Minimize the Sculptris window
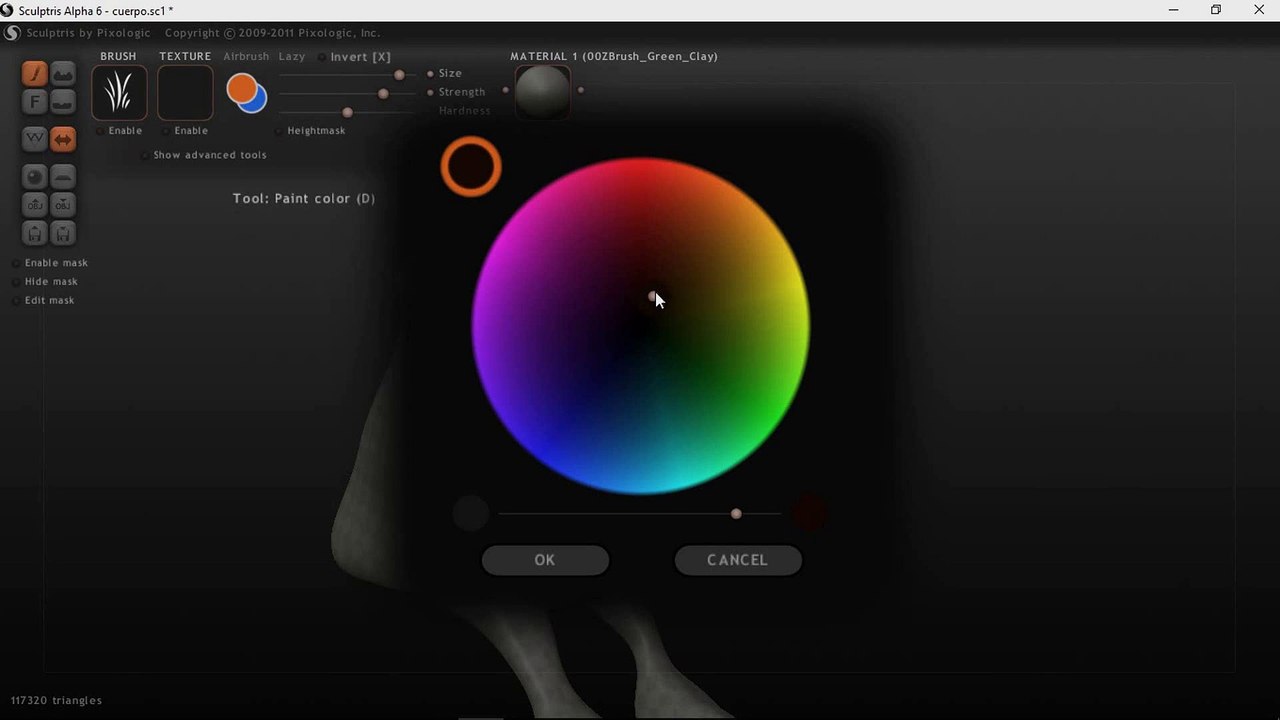Screen dimensions: 1280x720 1173,10
